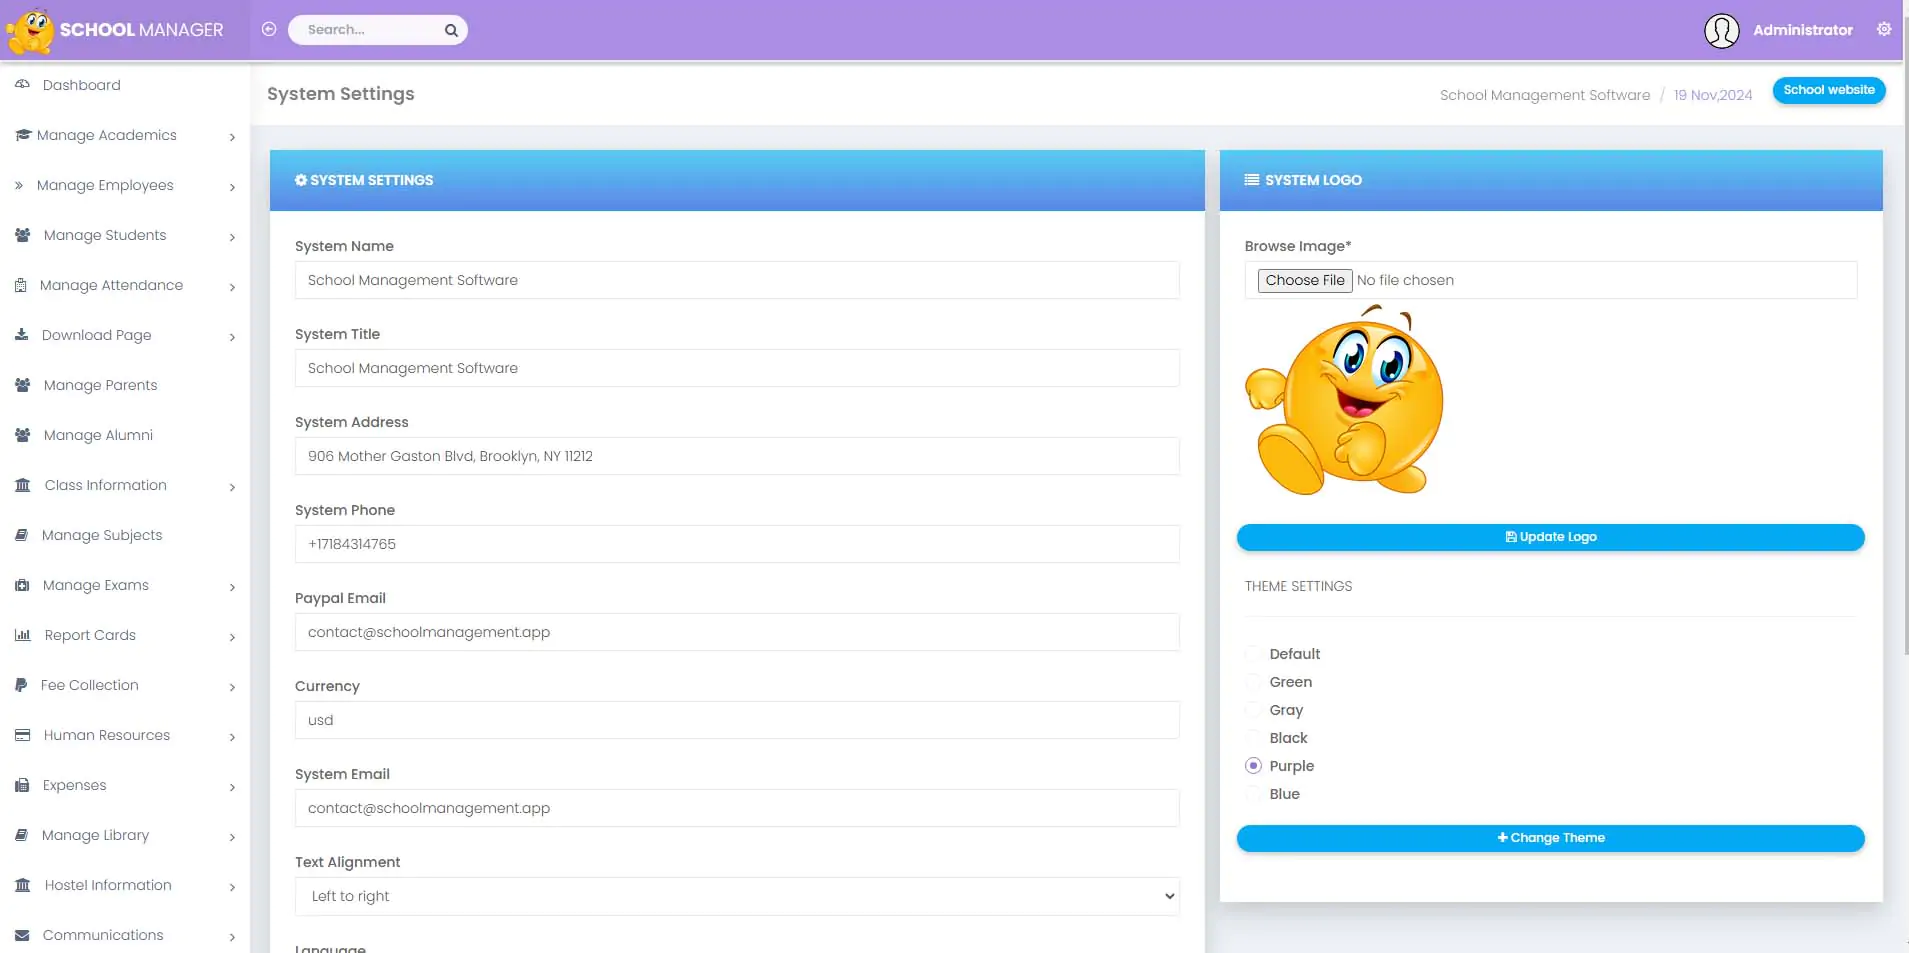
Task: Choose the Blue theme radio button
Action: (x=1253, y=794)
